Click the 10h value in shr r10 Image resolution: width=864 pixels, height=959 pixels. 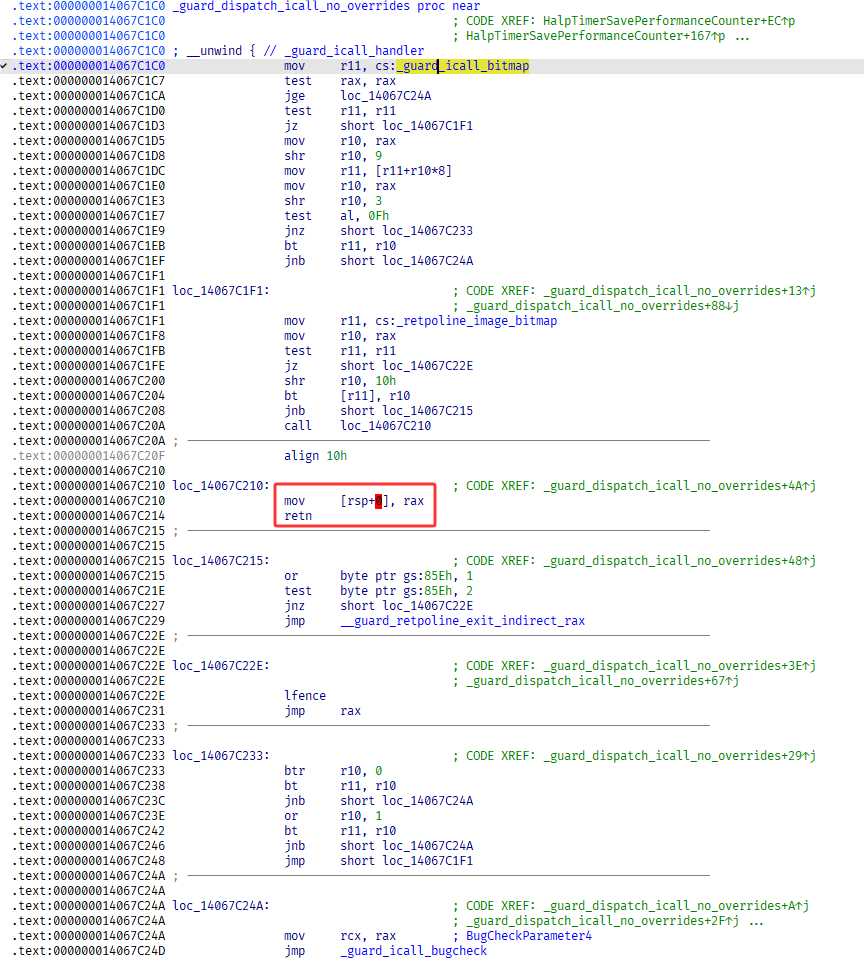pyautogui.click(x=386, y=381)
